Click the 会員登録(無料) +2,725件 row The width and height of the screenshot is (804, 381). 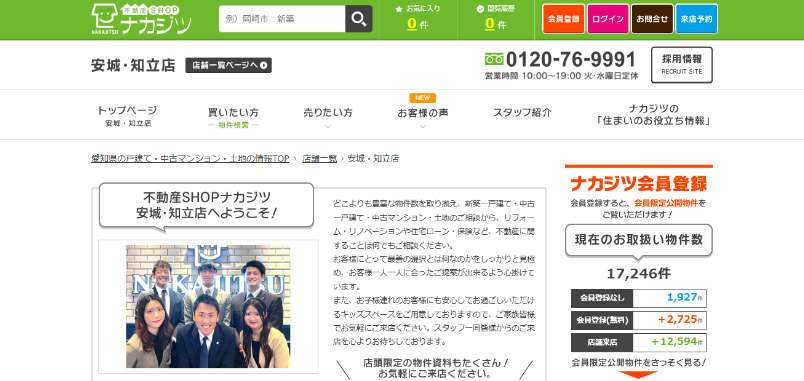tap(638, 320)
